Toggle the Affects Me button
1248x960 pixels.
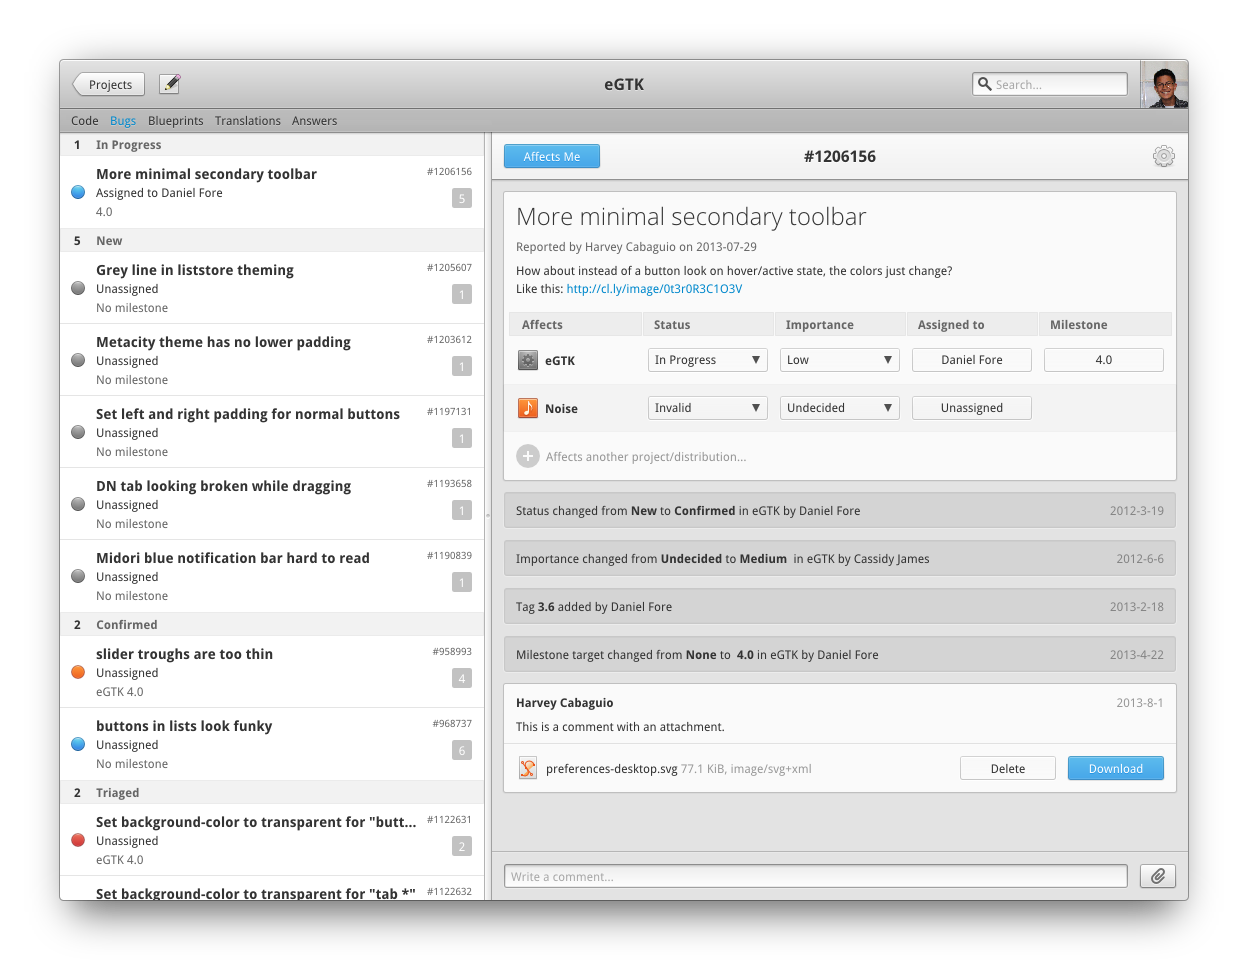pyautogui.click(x=552, y=156)
